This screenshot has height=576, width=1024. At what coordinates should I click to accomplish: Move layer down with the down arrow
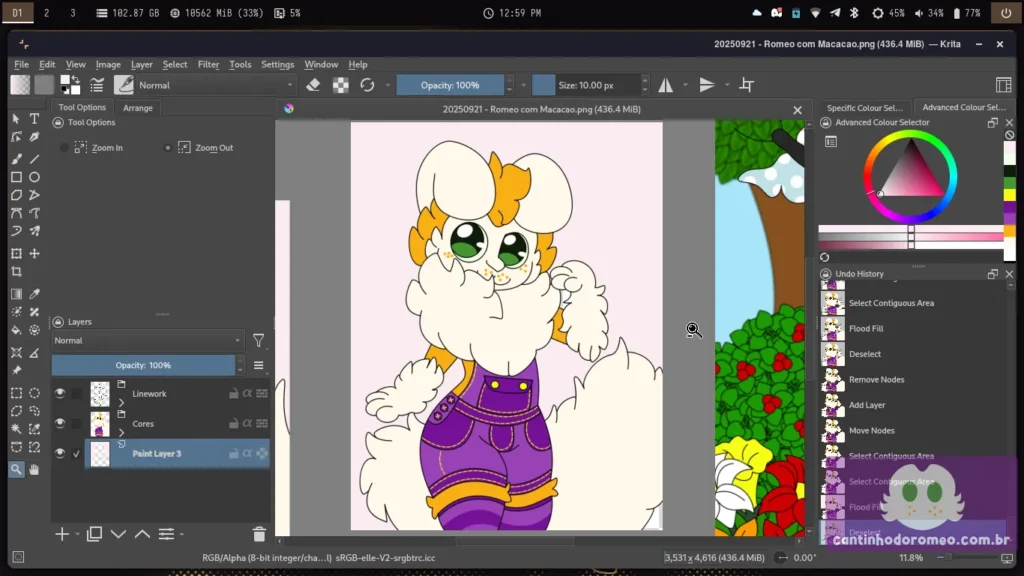118,534
